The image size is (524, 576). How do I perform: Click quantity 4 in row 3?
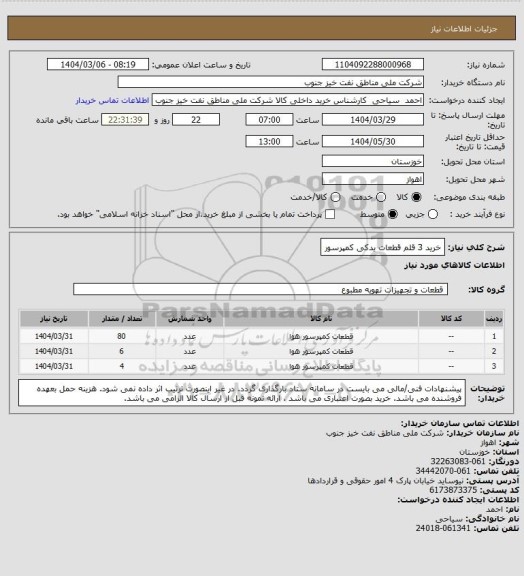click(x=122, y=366)
